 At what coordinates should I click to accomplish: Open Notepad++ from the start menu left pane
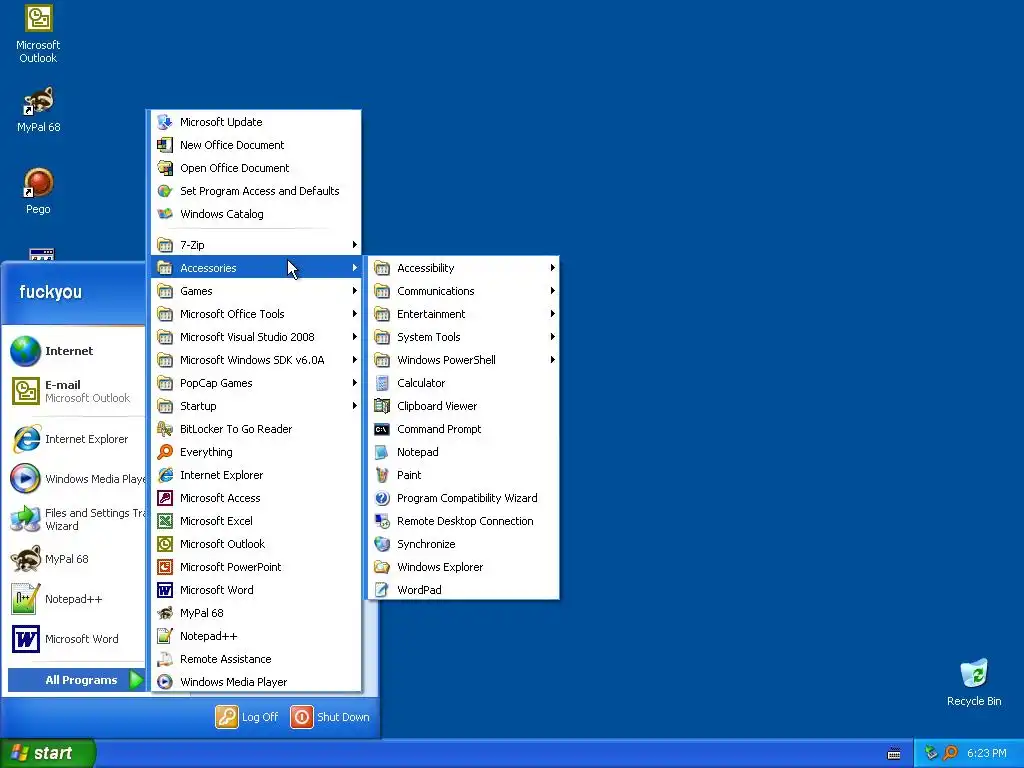click(x=76, y=599)
